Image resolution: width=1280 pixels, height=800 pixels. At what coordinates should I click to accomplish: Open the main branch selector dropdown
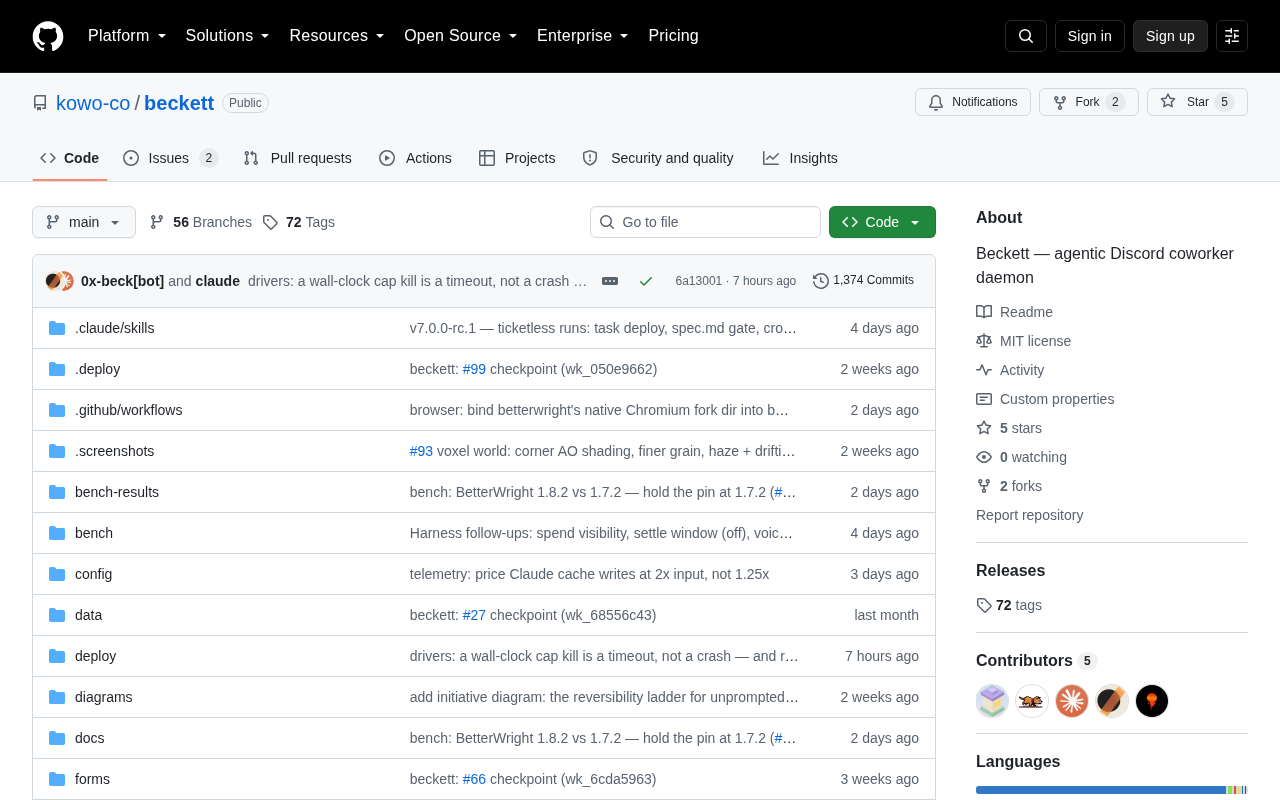tap(84, 222)
